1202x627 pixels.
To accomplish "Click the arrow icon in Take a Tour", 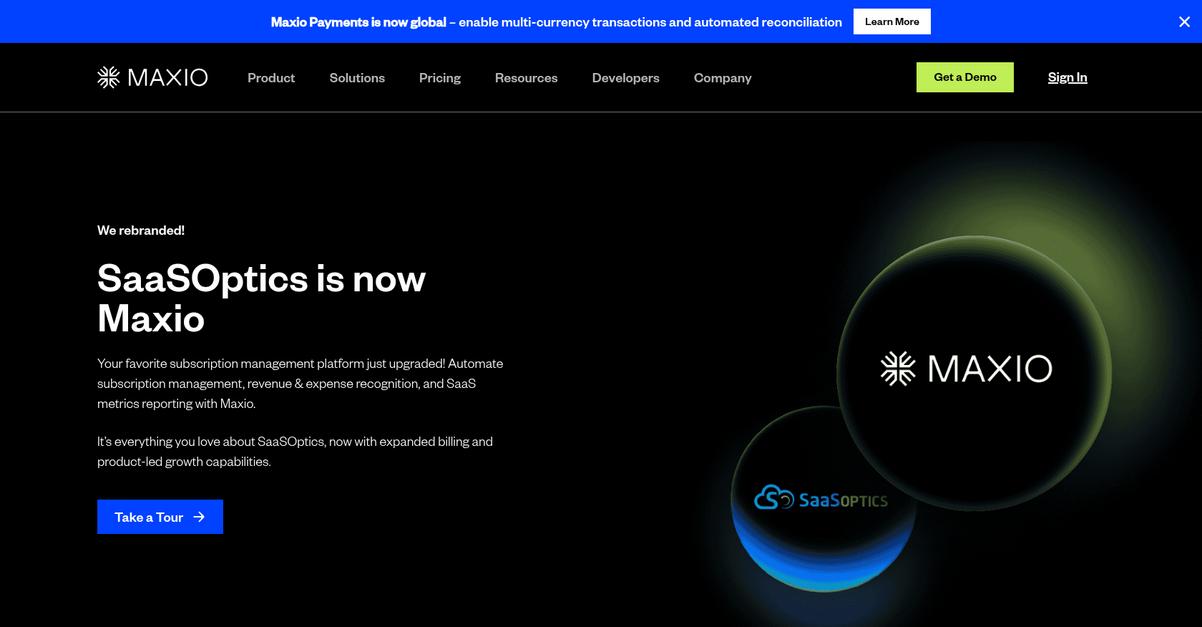I will tap(199, 517).
